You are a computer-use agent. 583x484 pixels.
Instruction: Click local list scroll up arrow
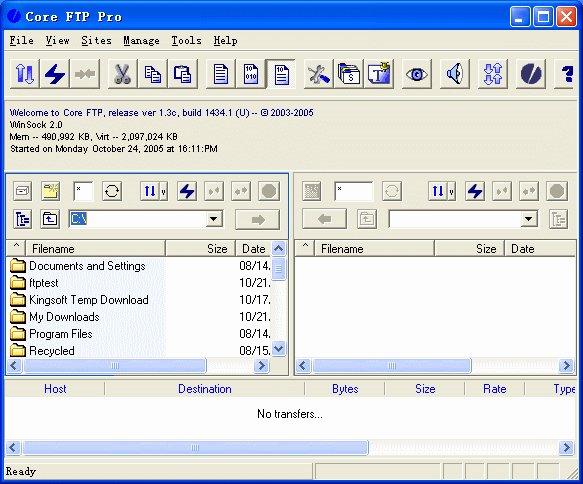(x=278, y=248)
